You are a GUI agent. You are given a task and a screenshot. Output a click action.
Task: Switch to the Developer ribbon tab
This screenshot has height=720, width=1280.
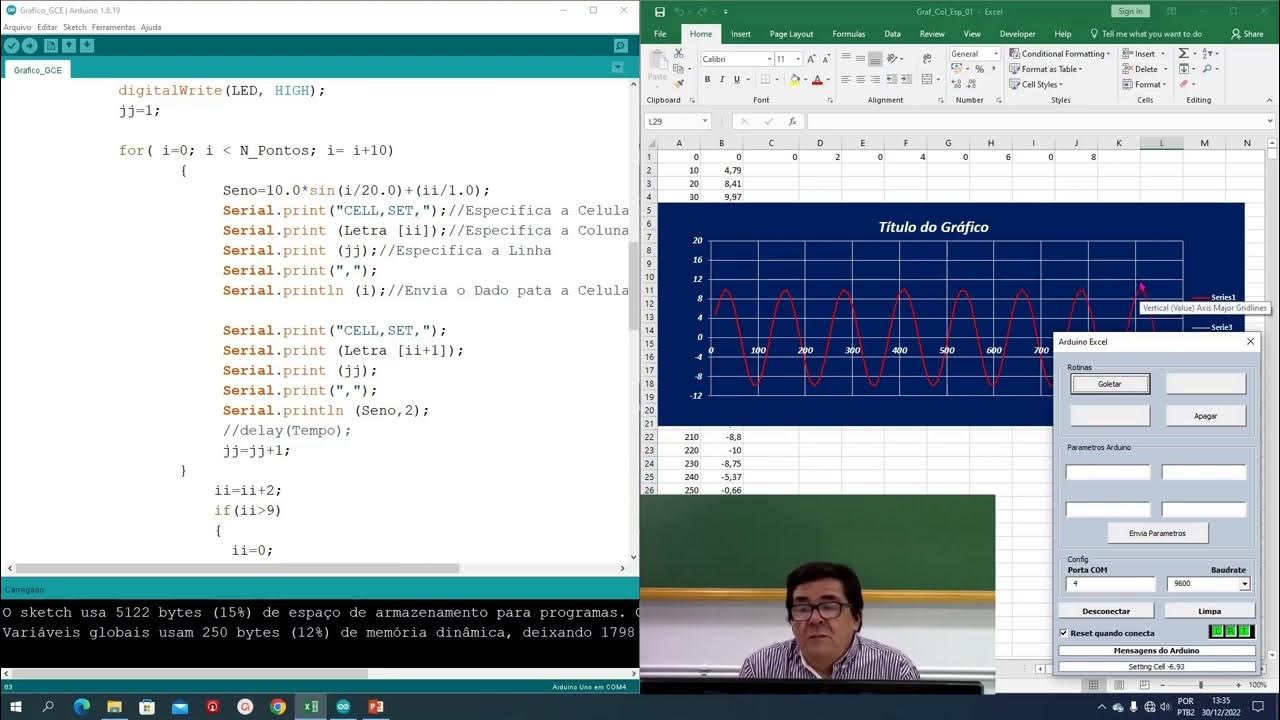coord(1018,34)
